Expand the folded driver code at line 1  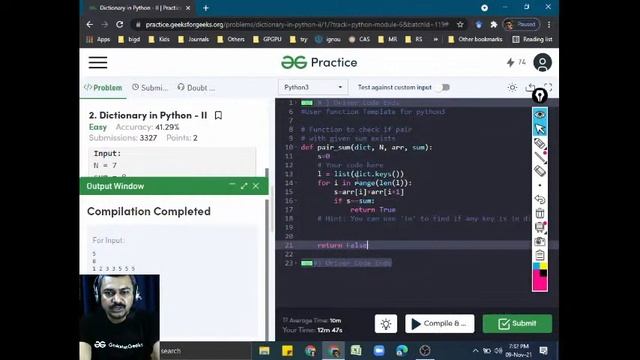coord(307,103)
